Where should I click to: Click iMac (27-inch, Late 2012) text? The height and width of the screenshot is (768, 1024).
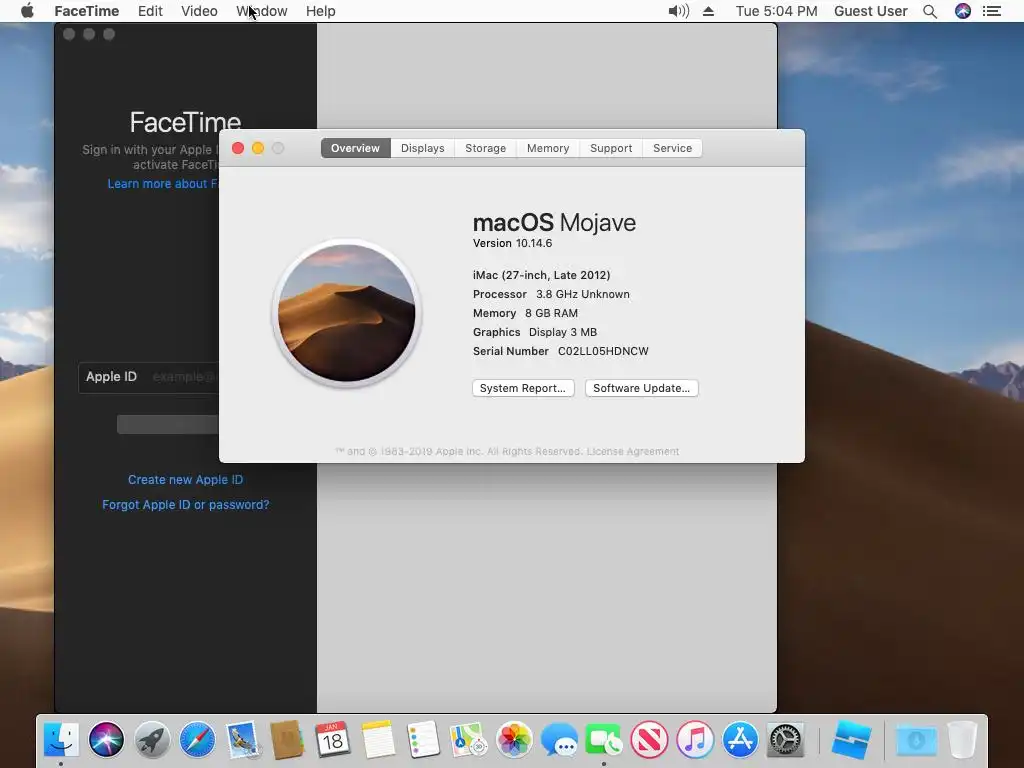(541, 275)
